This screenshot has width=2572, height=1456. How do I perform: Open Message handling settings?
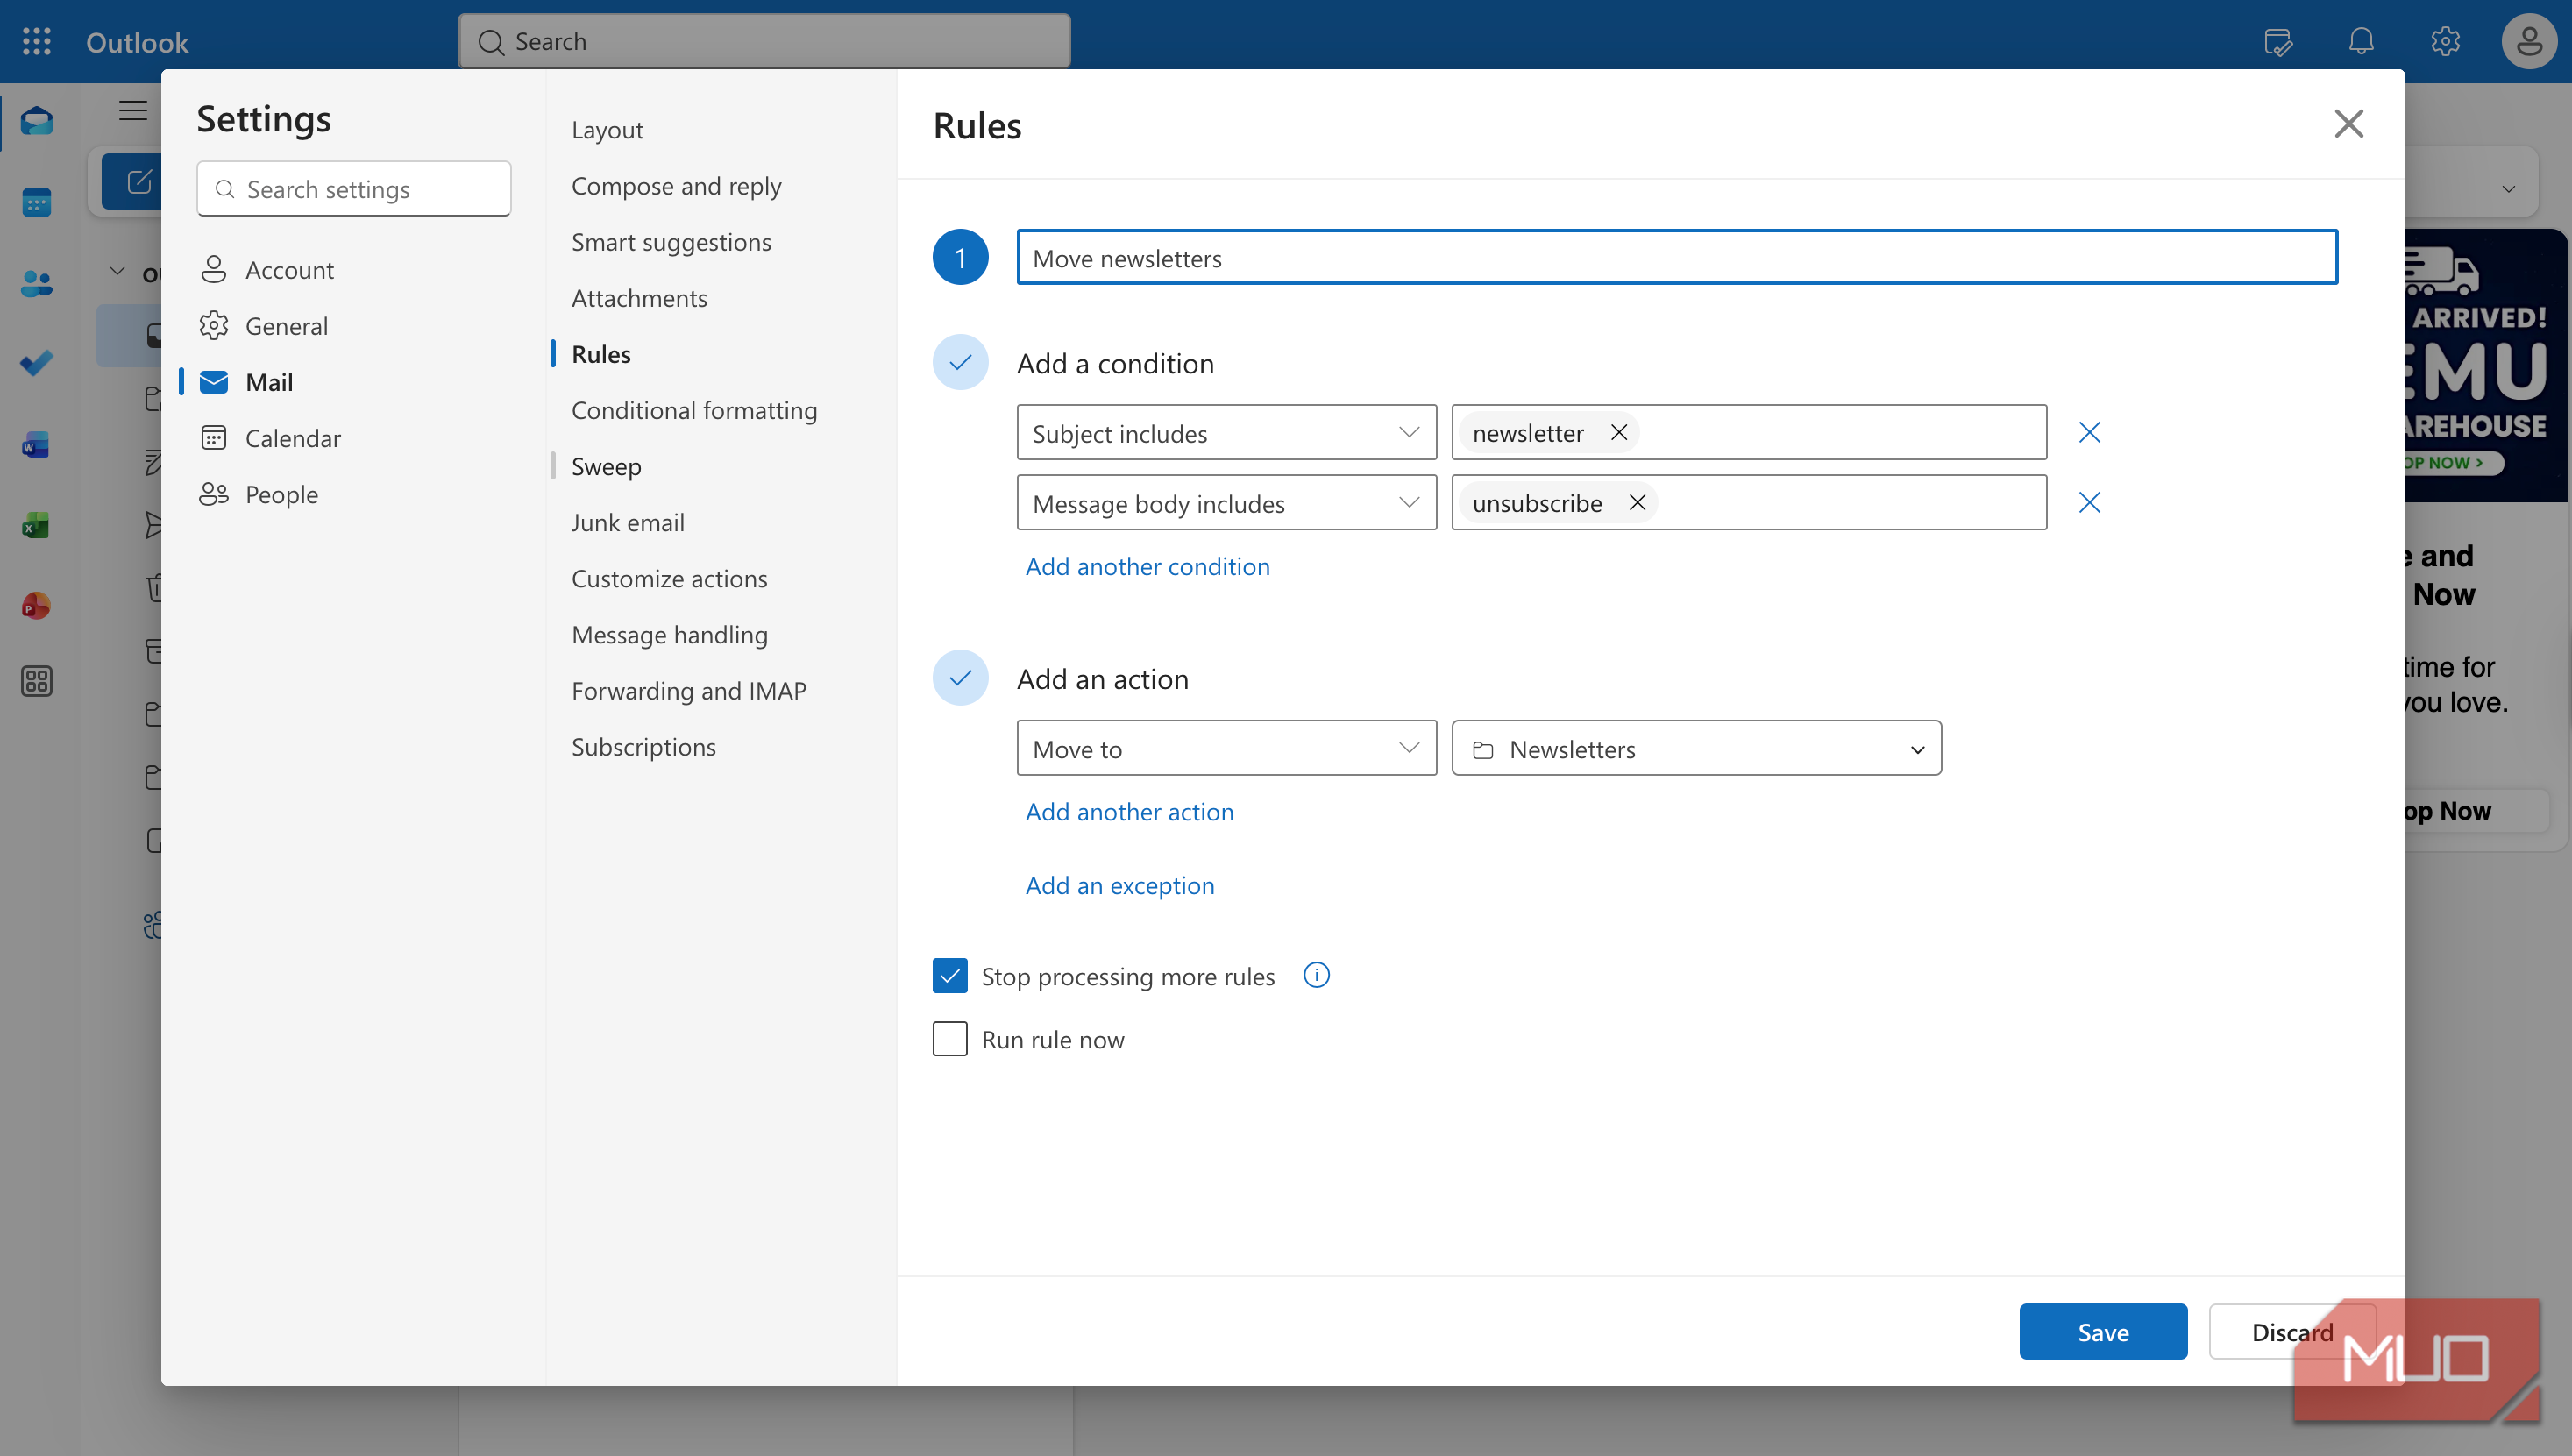pyautogui.click(x=670, y=634)
